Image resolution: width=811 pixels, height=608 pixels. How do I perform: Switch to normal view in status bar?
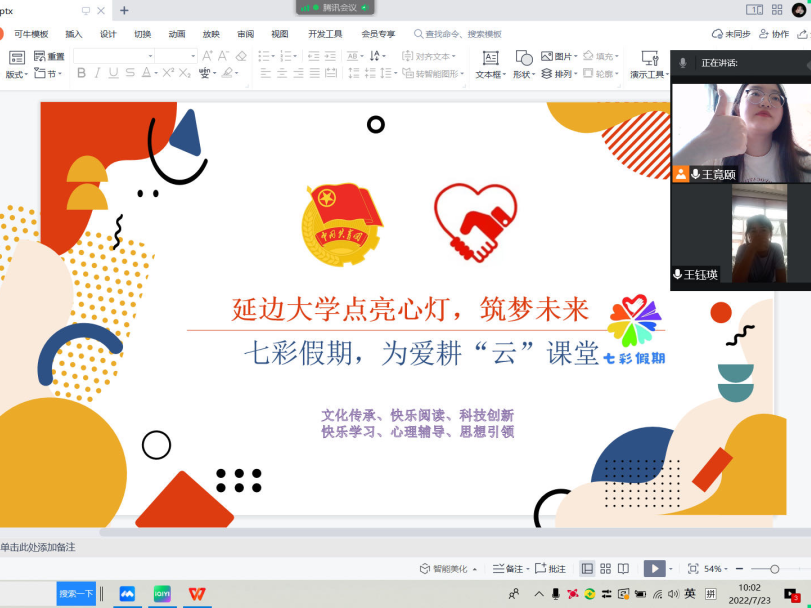(587, 569)
